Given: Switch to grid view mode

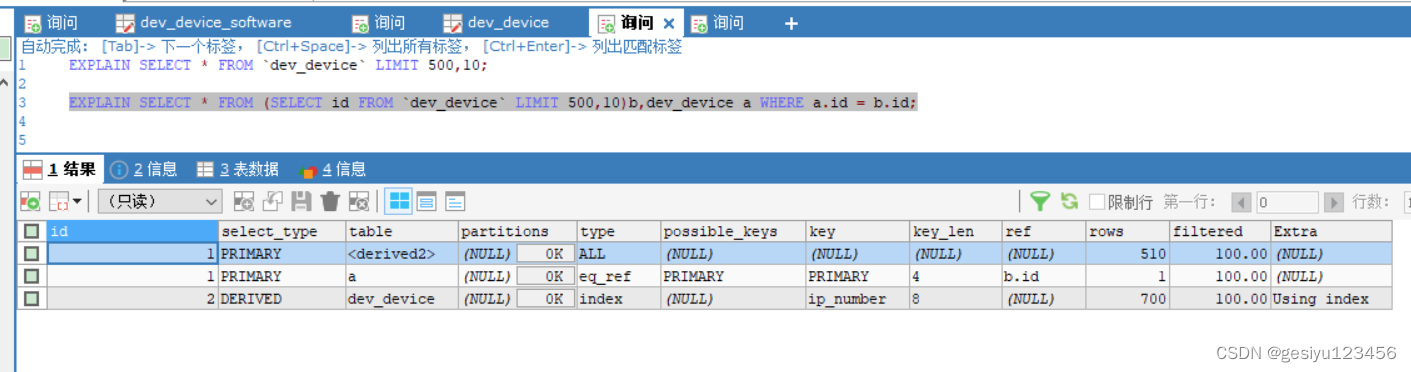Looking at the screenshot, I should [x=399, y=201].
